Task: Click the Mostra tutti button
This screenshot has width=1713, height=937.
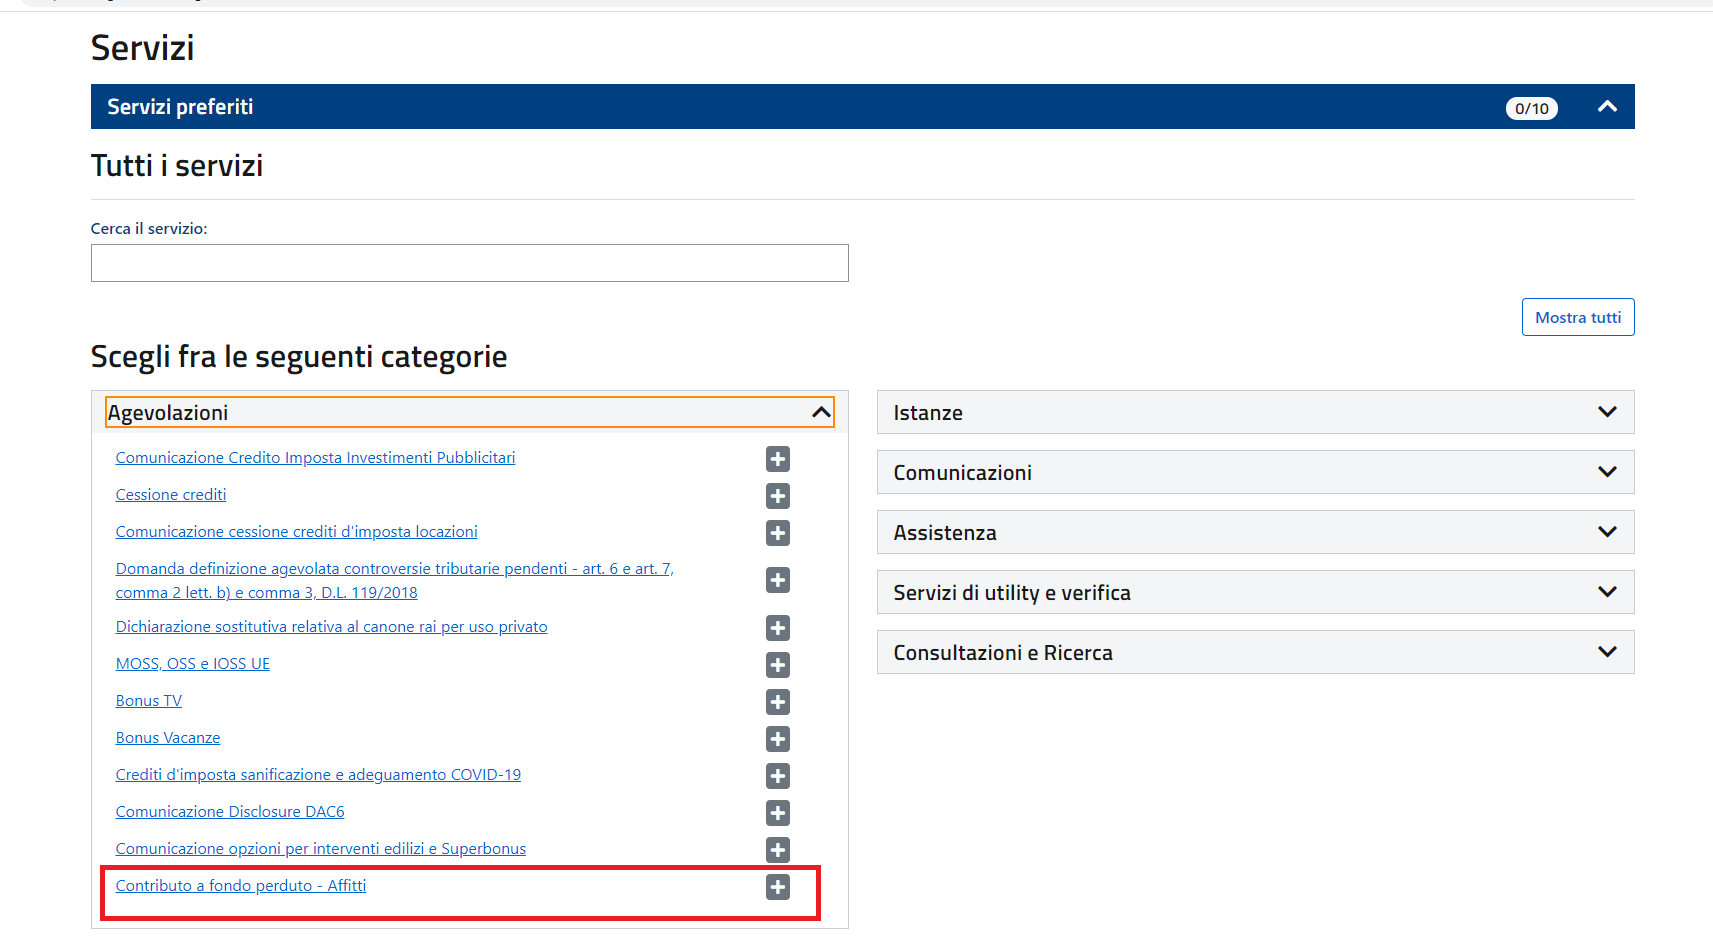Action: (1578, 317)
